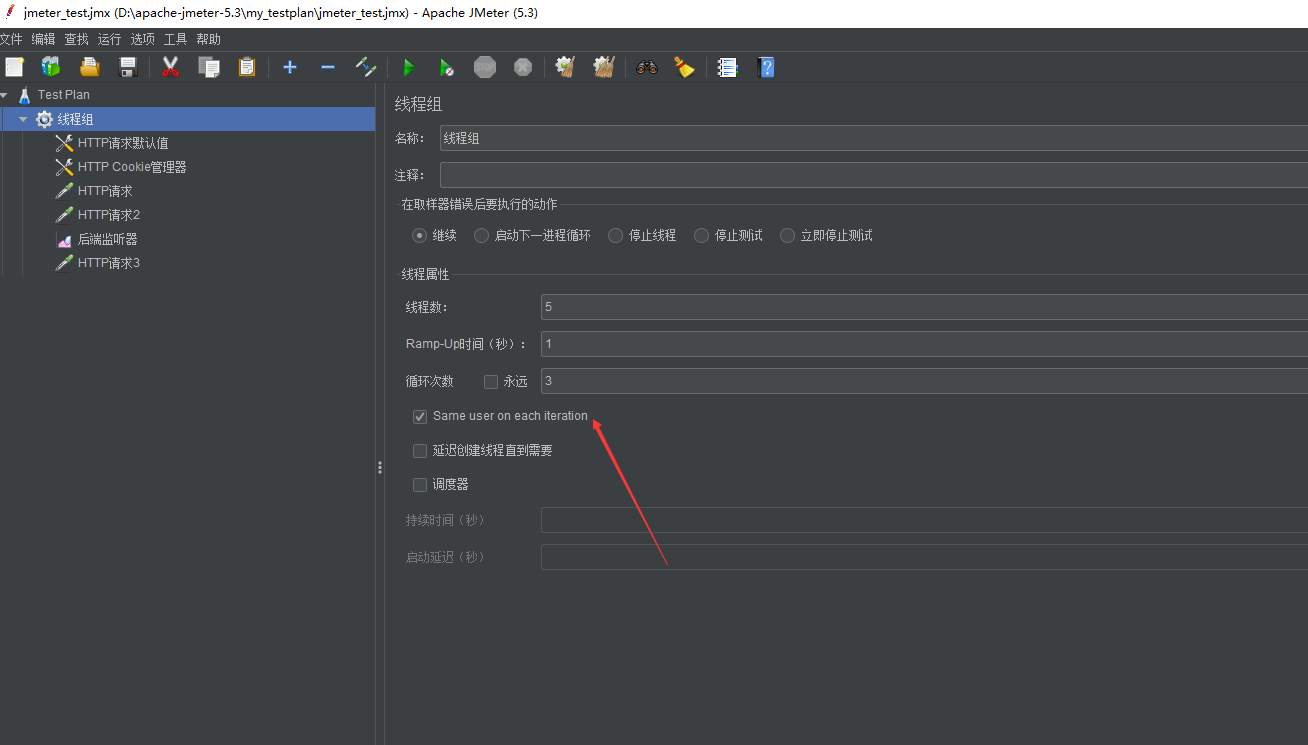Collapse the Test Plan tree node
The image size is (1308, 745).
pyautogui.click(x=4, y=94)
